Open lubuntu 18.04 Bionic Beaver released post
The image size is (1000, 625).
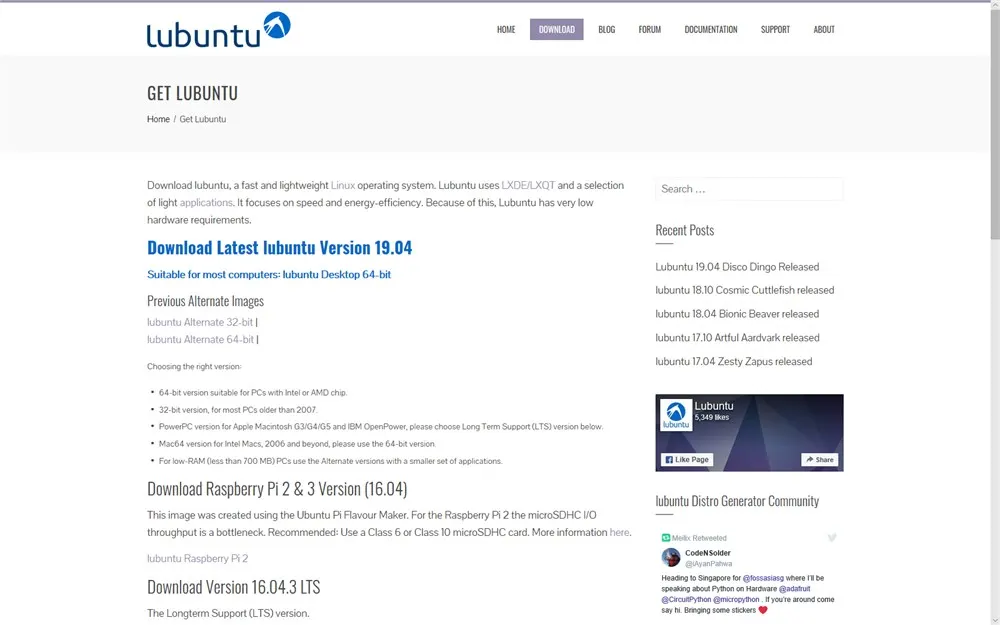tap(737, 314)
